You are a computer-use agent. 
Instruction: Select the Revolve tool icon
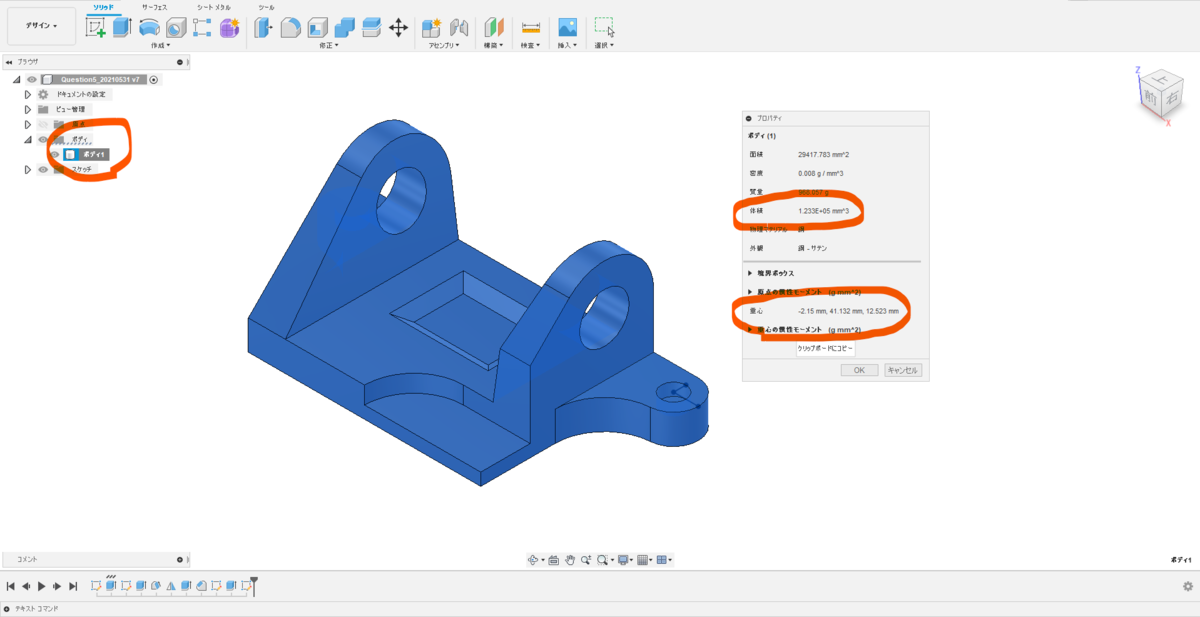click(149, 27)
